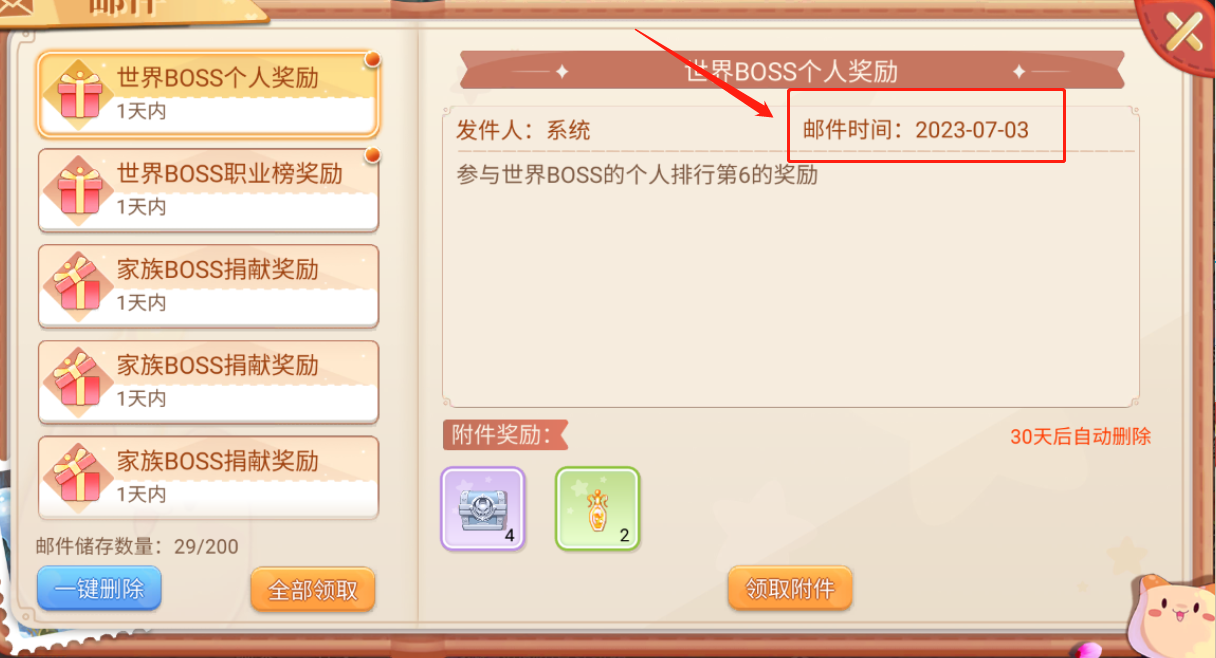Open the first 家族BOSS捐献奖励 mail
This screenshot has width=1216, height=658.
click(x=208, y=286)
